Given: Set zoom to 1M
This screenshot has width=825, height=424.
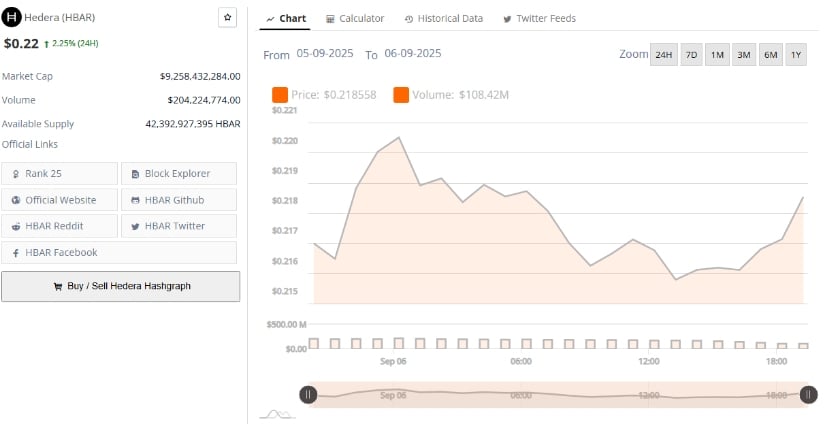Looking at the screenshot, I should (x=717, y=55).
